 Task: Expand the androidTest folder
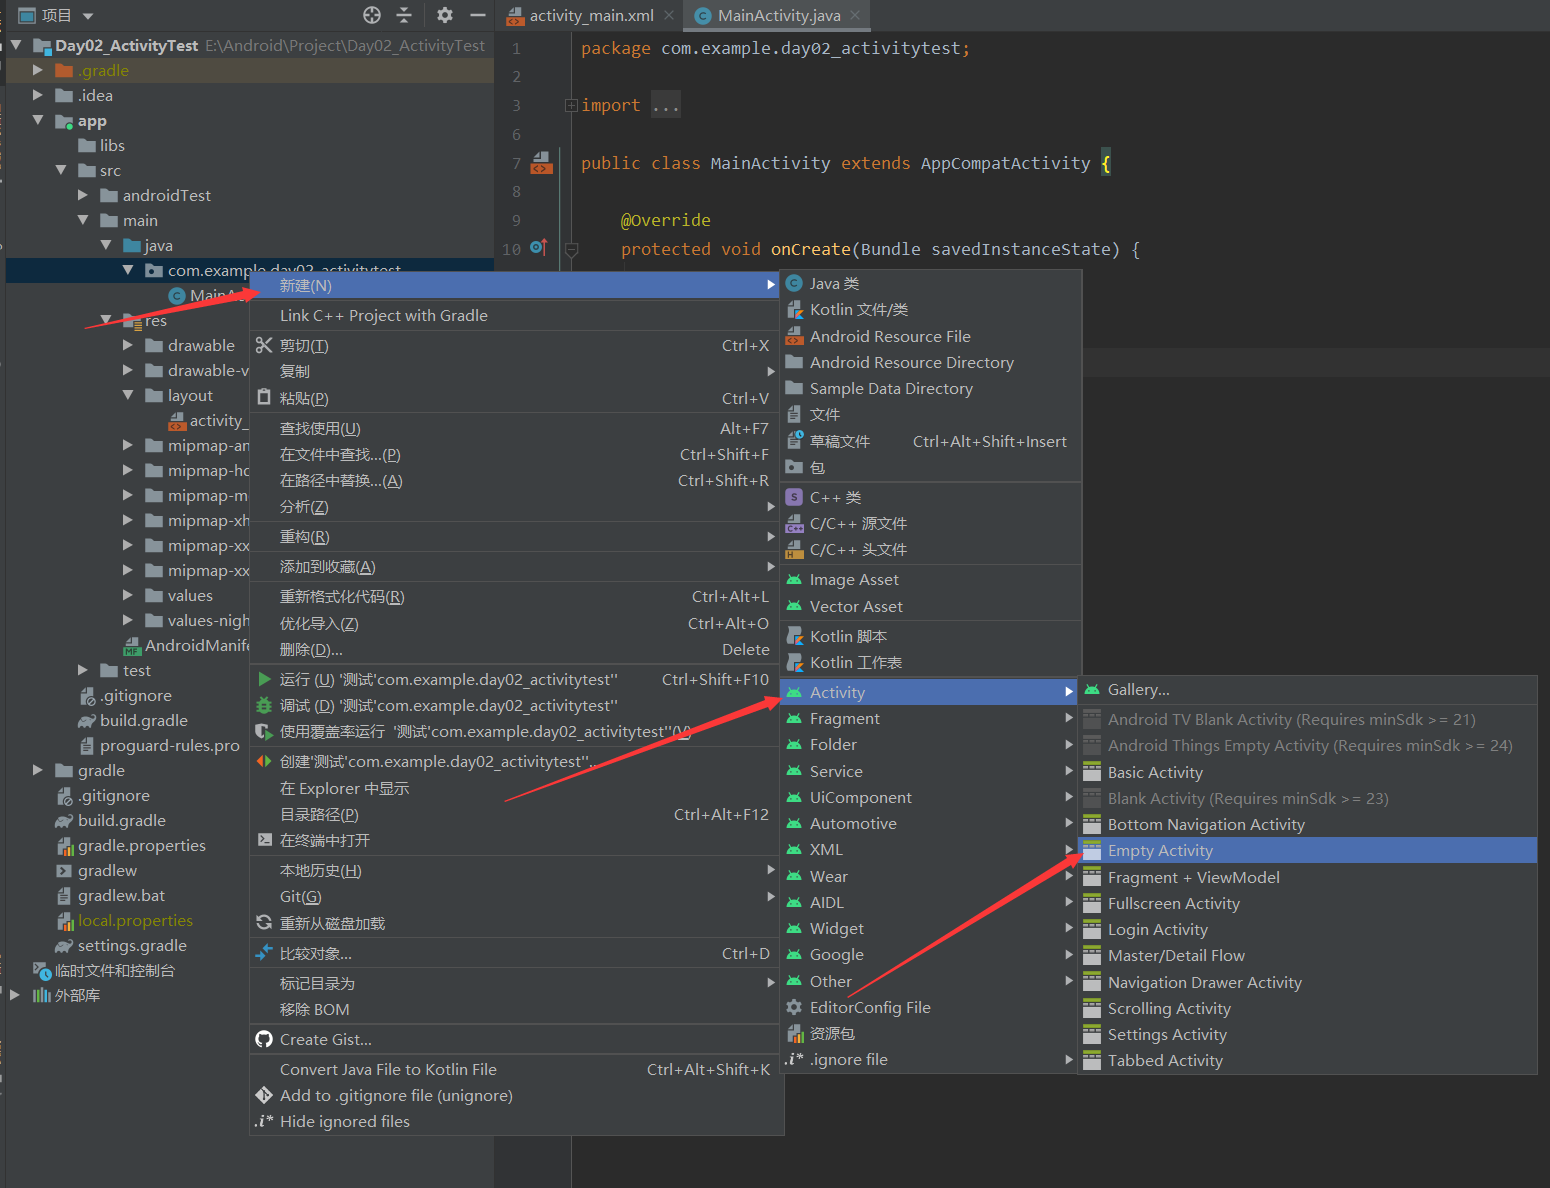pos(83,195)
